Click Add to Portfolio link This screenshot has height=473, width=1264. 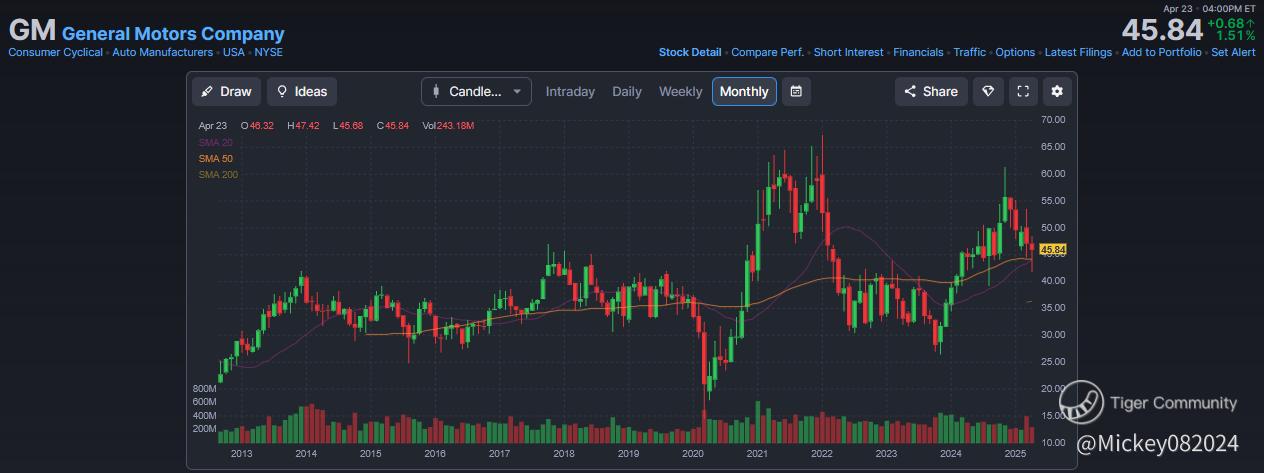(x=1162, y=52)
